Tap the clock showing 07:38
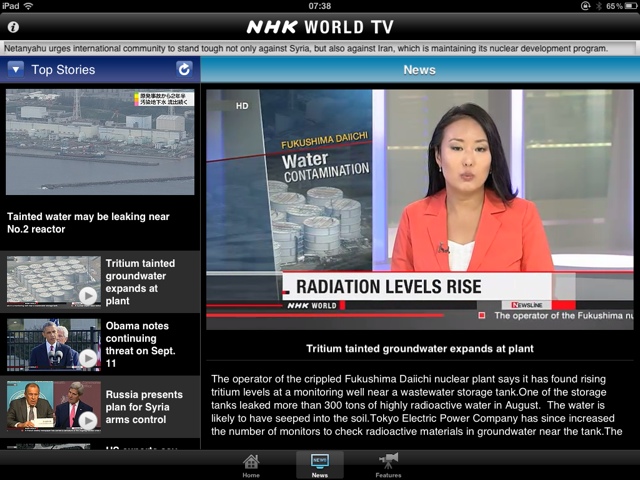 point(320,6)
